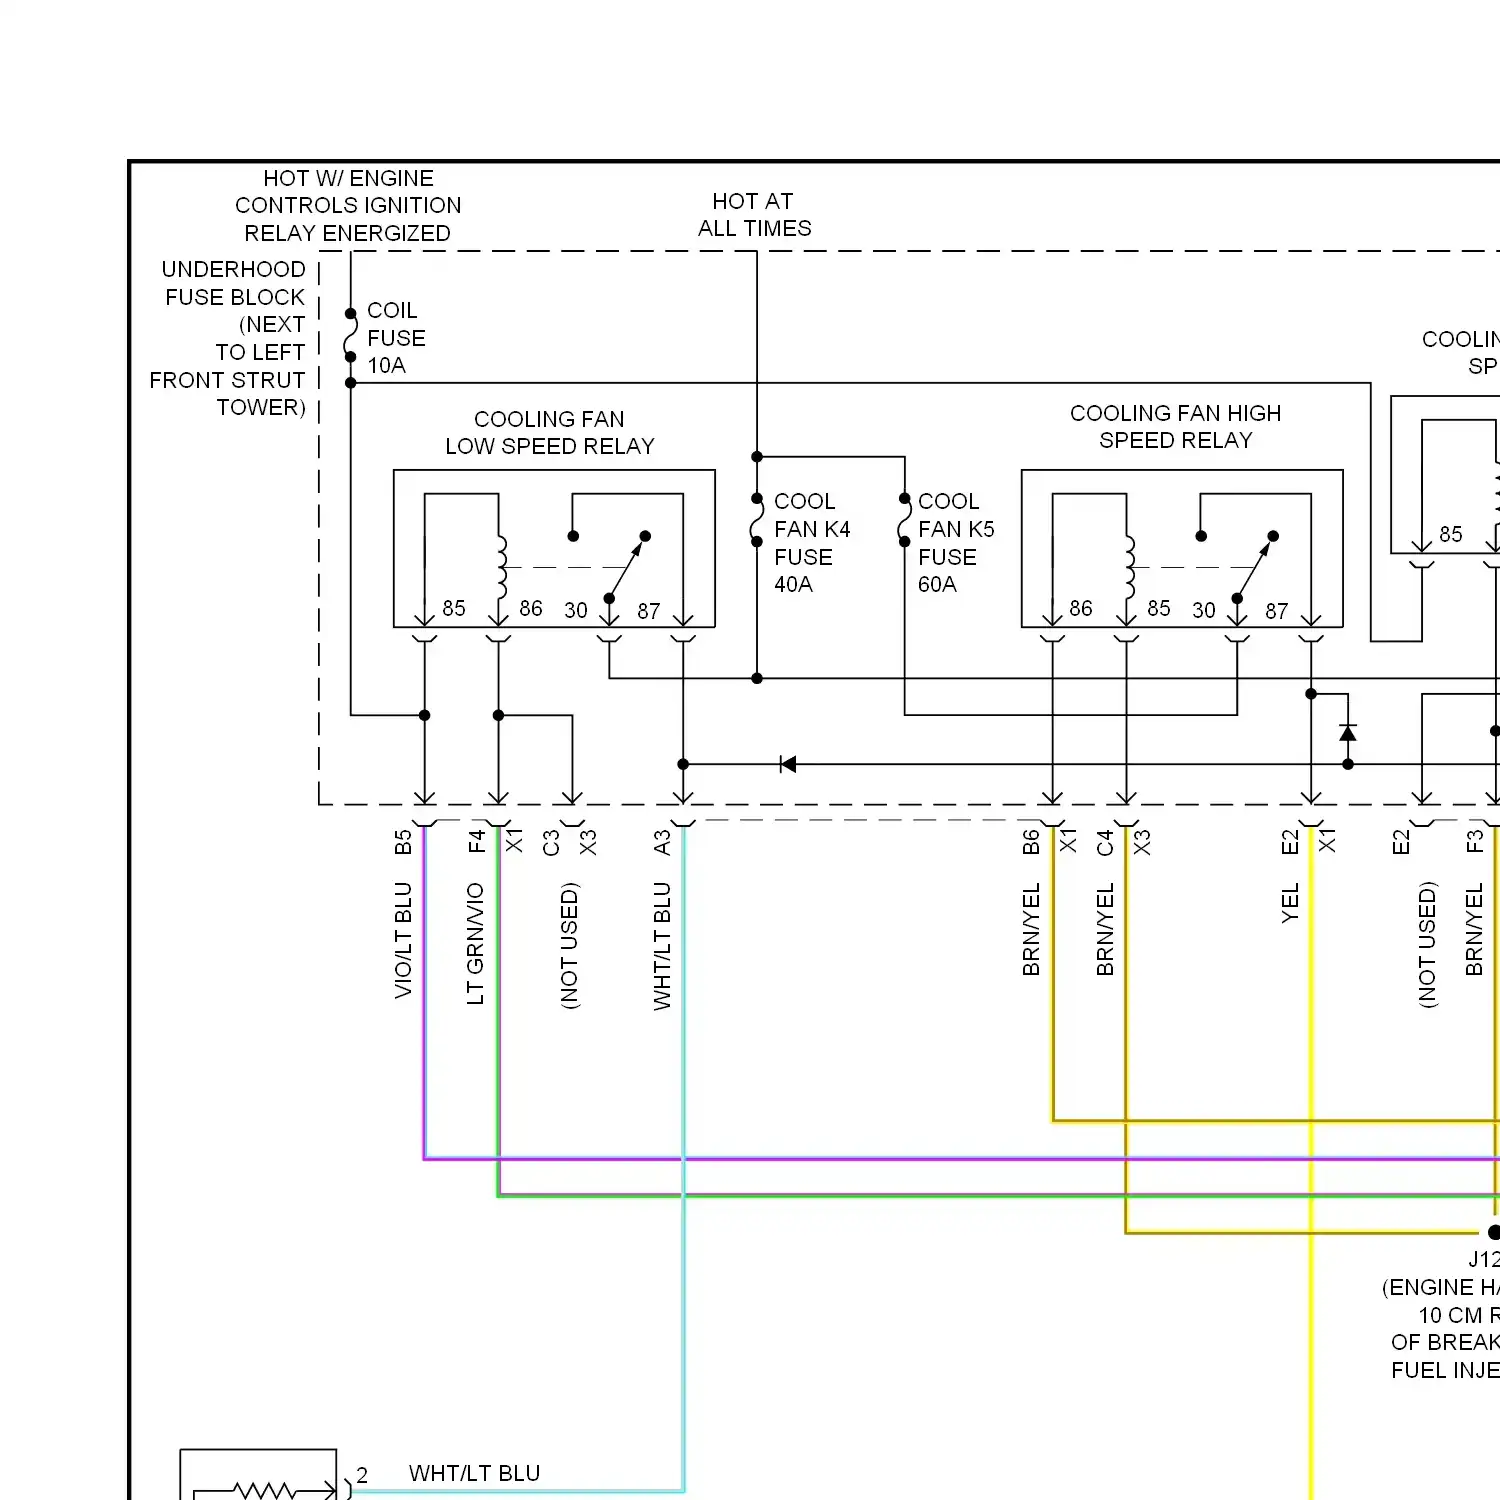Image resolution: width=1500 pixels, height=1500 pixels.
Task: Click the vertical WHT/LT BLU wire label
Action: (x=662, y=946)
